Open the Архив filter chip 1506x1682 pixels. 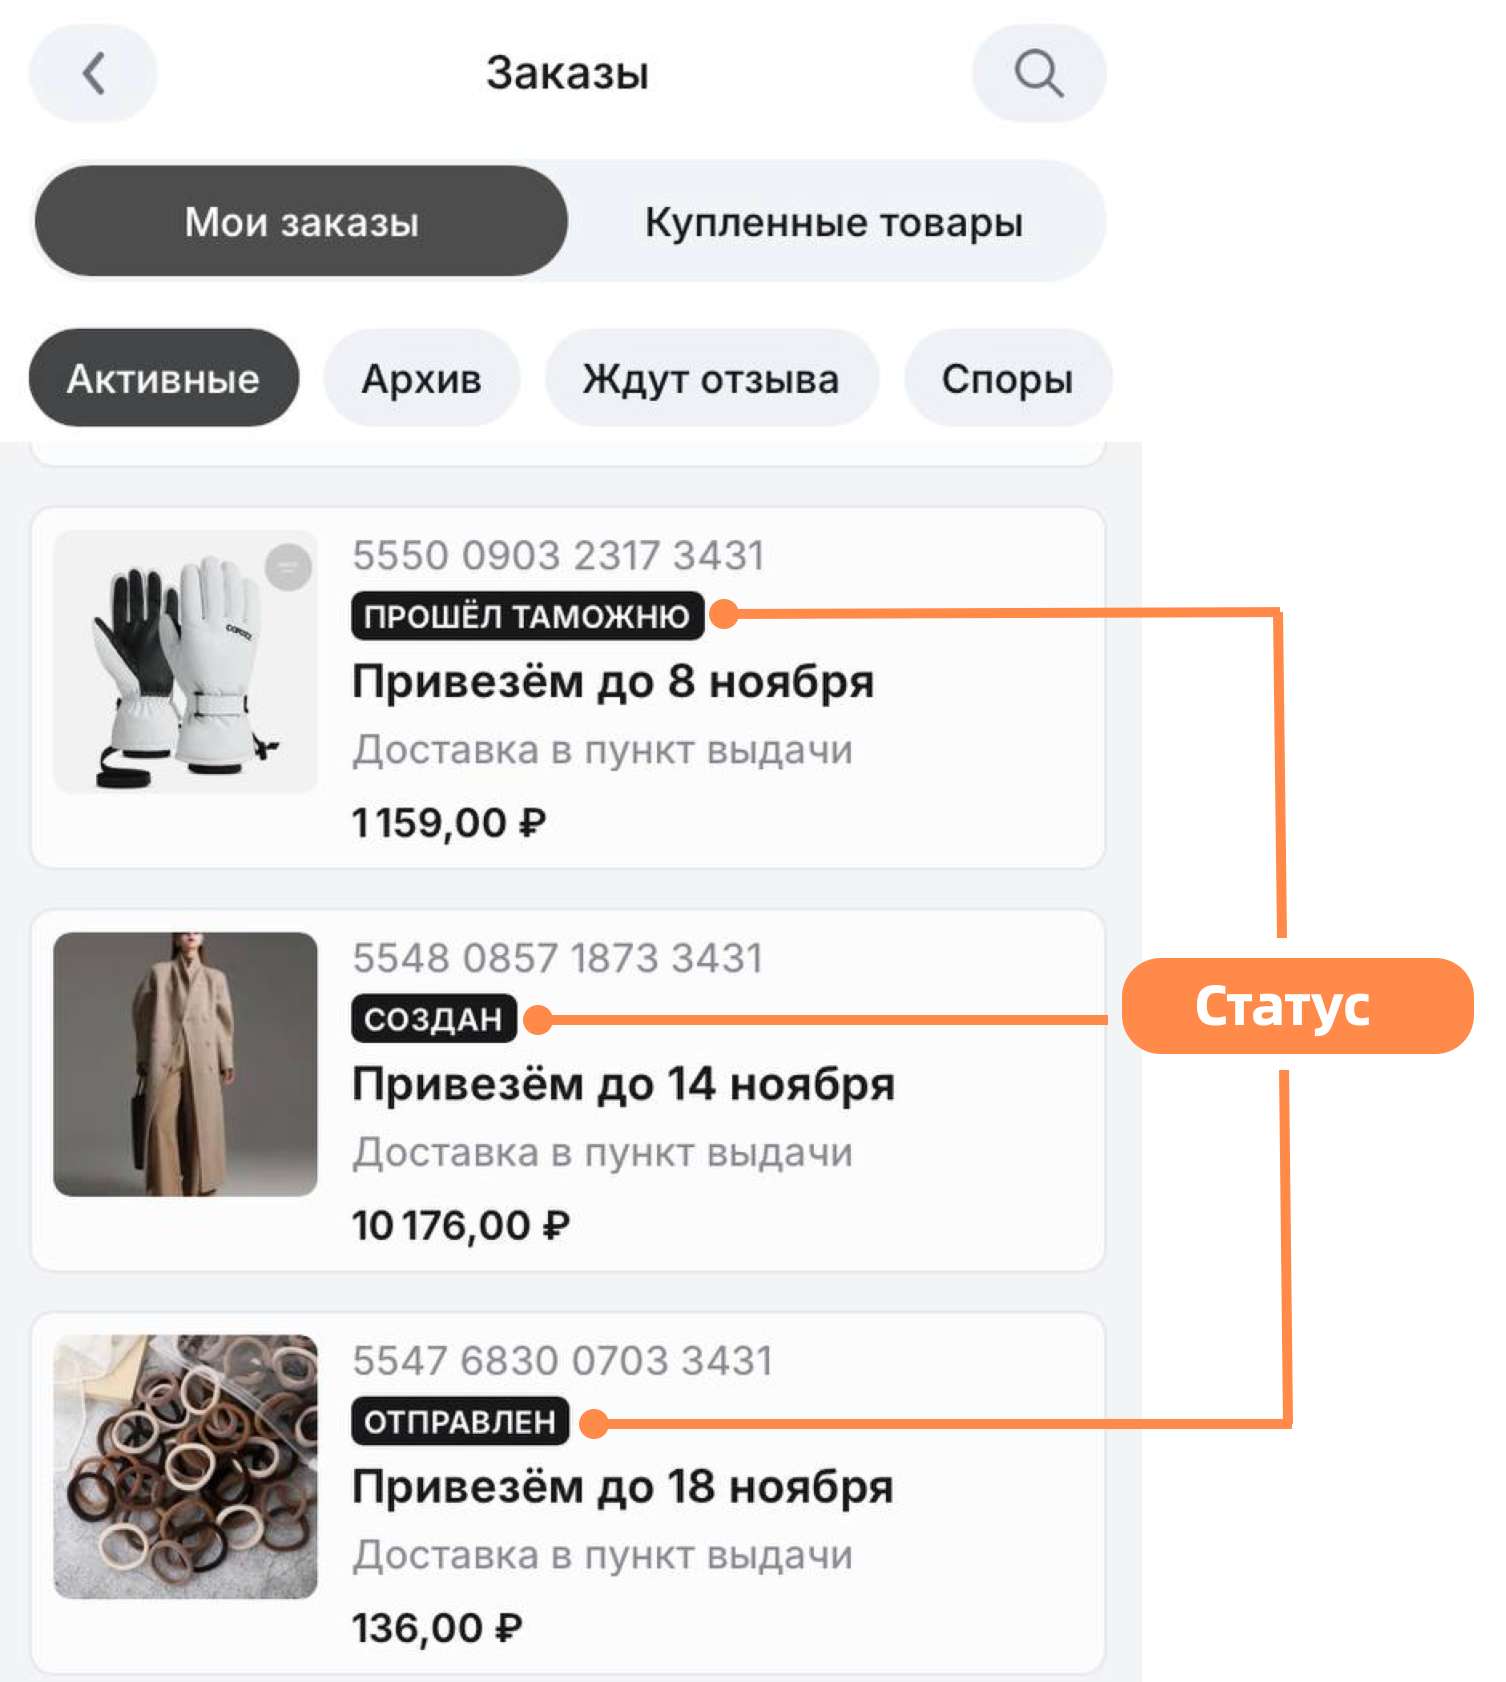(421, 378)
